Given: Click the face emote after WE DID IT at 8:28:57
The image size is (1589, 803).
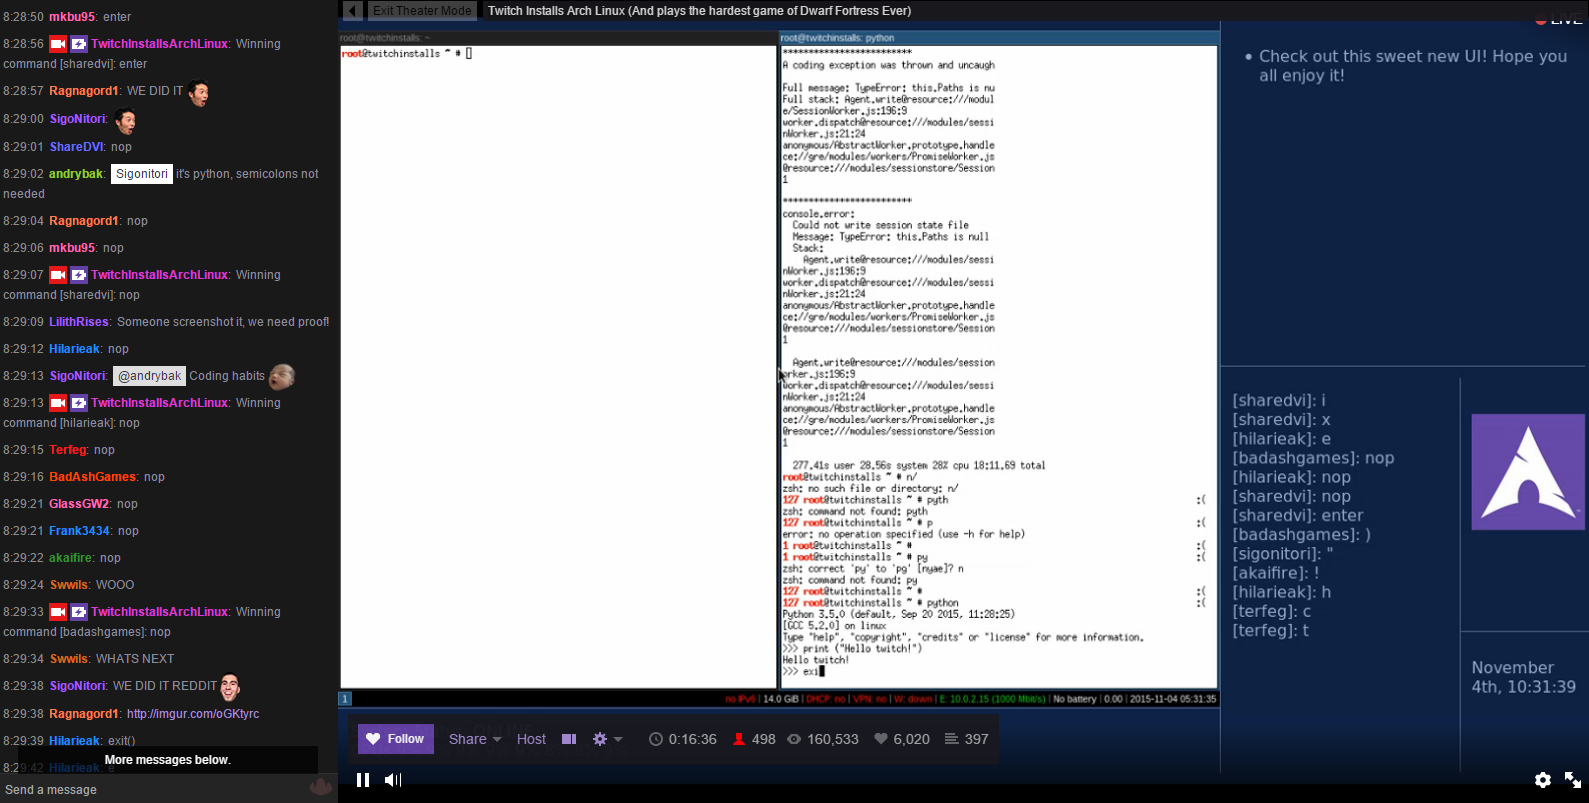Looking at the screenshot, I should (199, 93).
